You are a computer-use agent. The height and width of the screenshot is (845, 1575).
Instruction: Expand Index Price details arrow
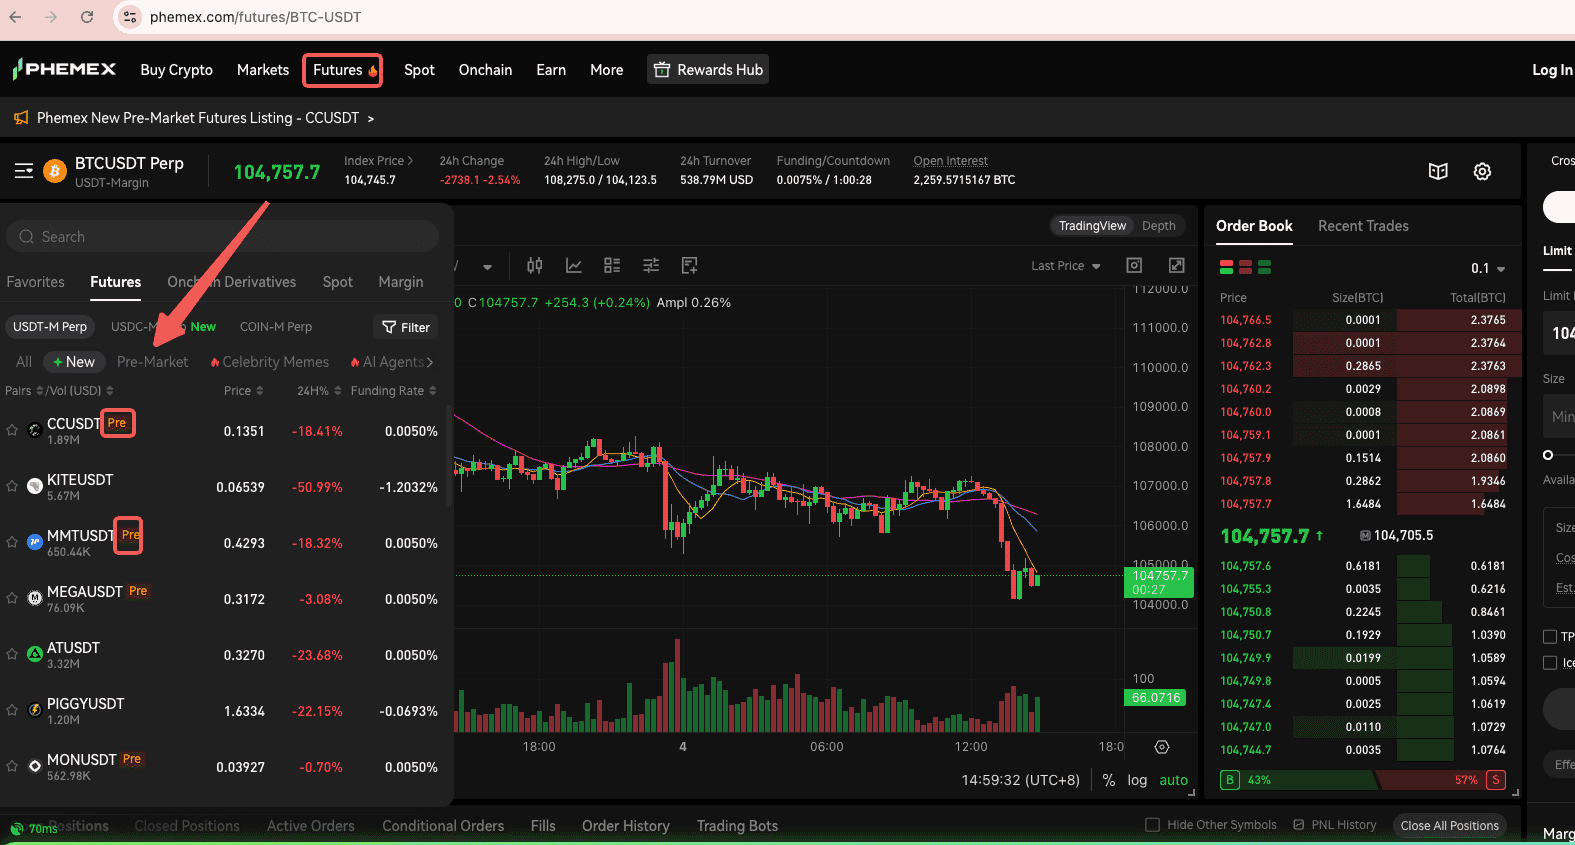click(x=411, y=161)
